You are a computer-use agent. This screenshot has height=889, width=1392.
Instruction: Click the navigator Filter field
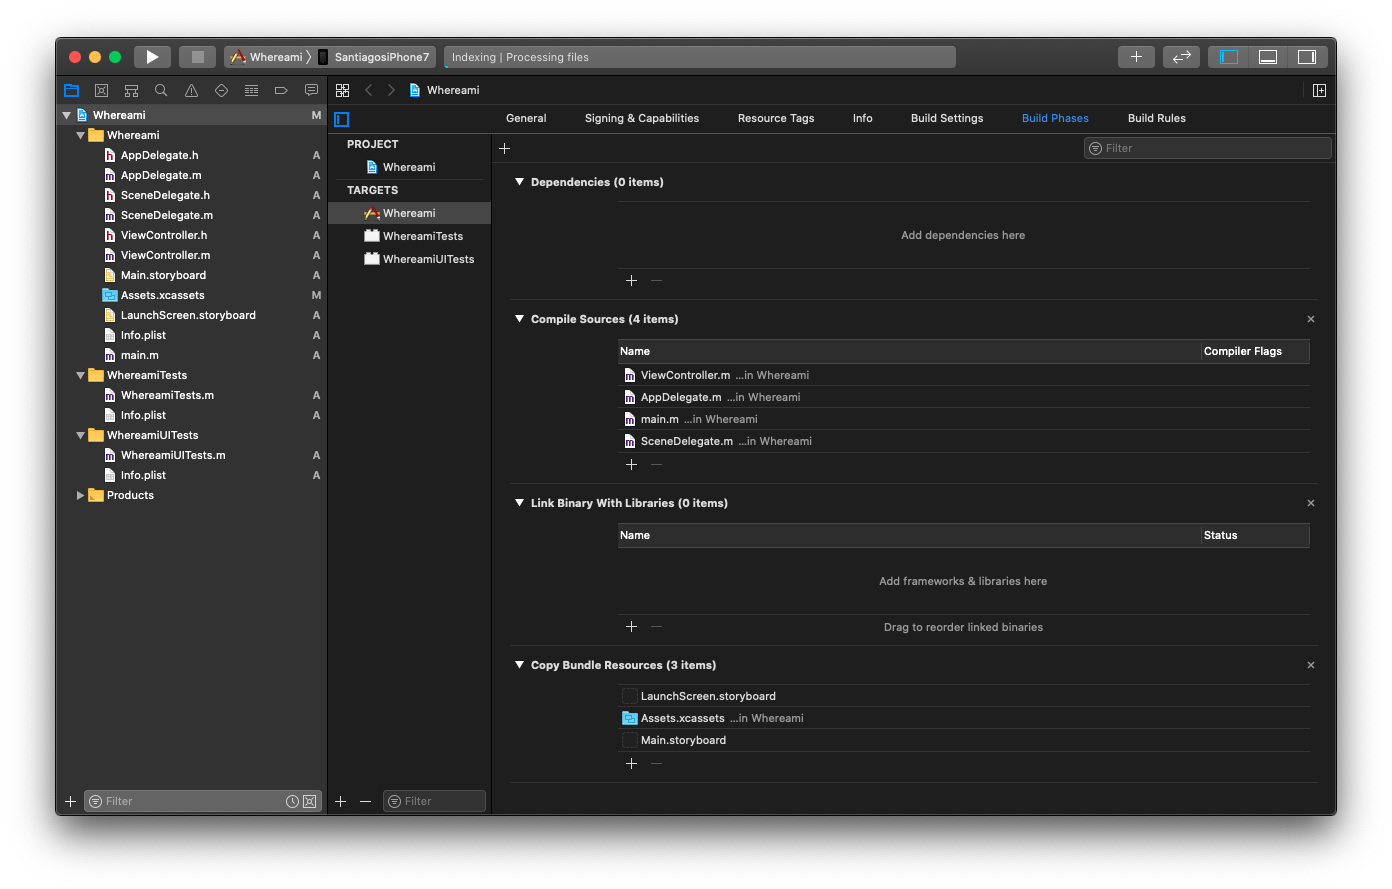(x=202, y=801)
